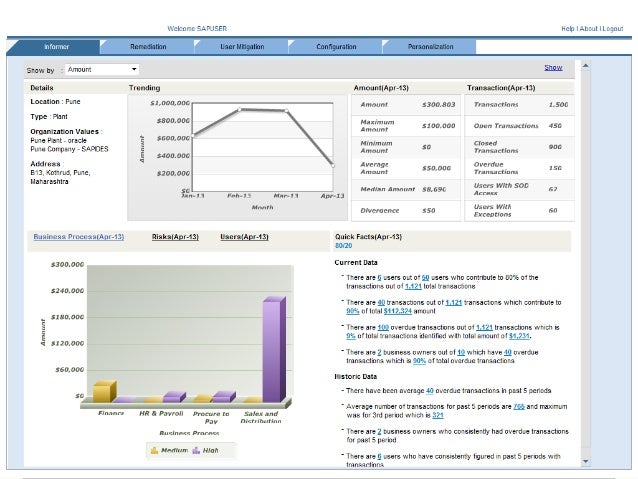Open the User Mitigation tab
The image size is (638, 479).
242,47
